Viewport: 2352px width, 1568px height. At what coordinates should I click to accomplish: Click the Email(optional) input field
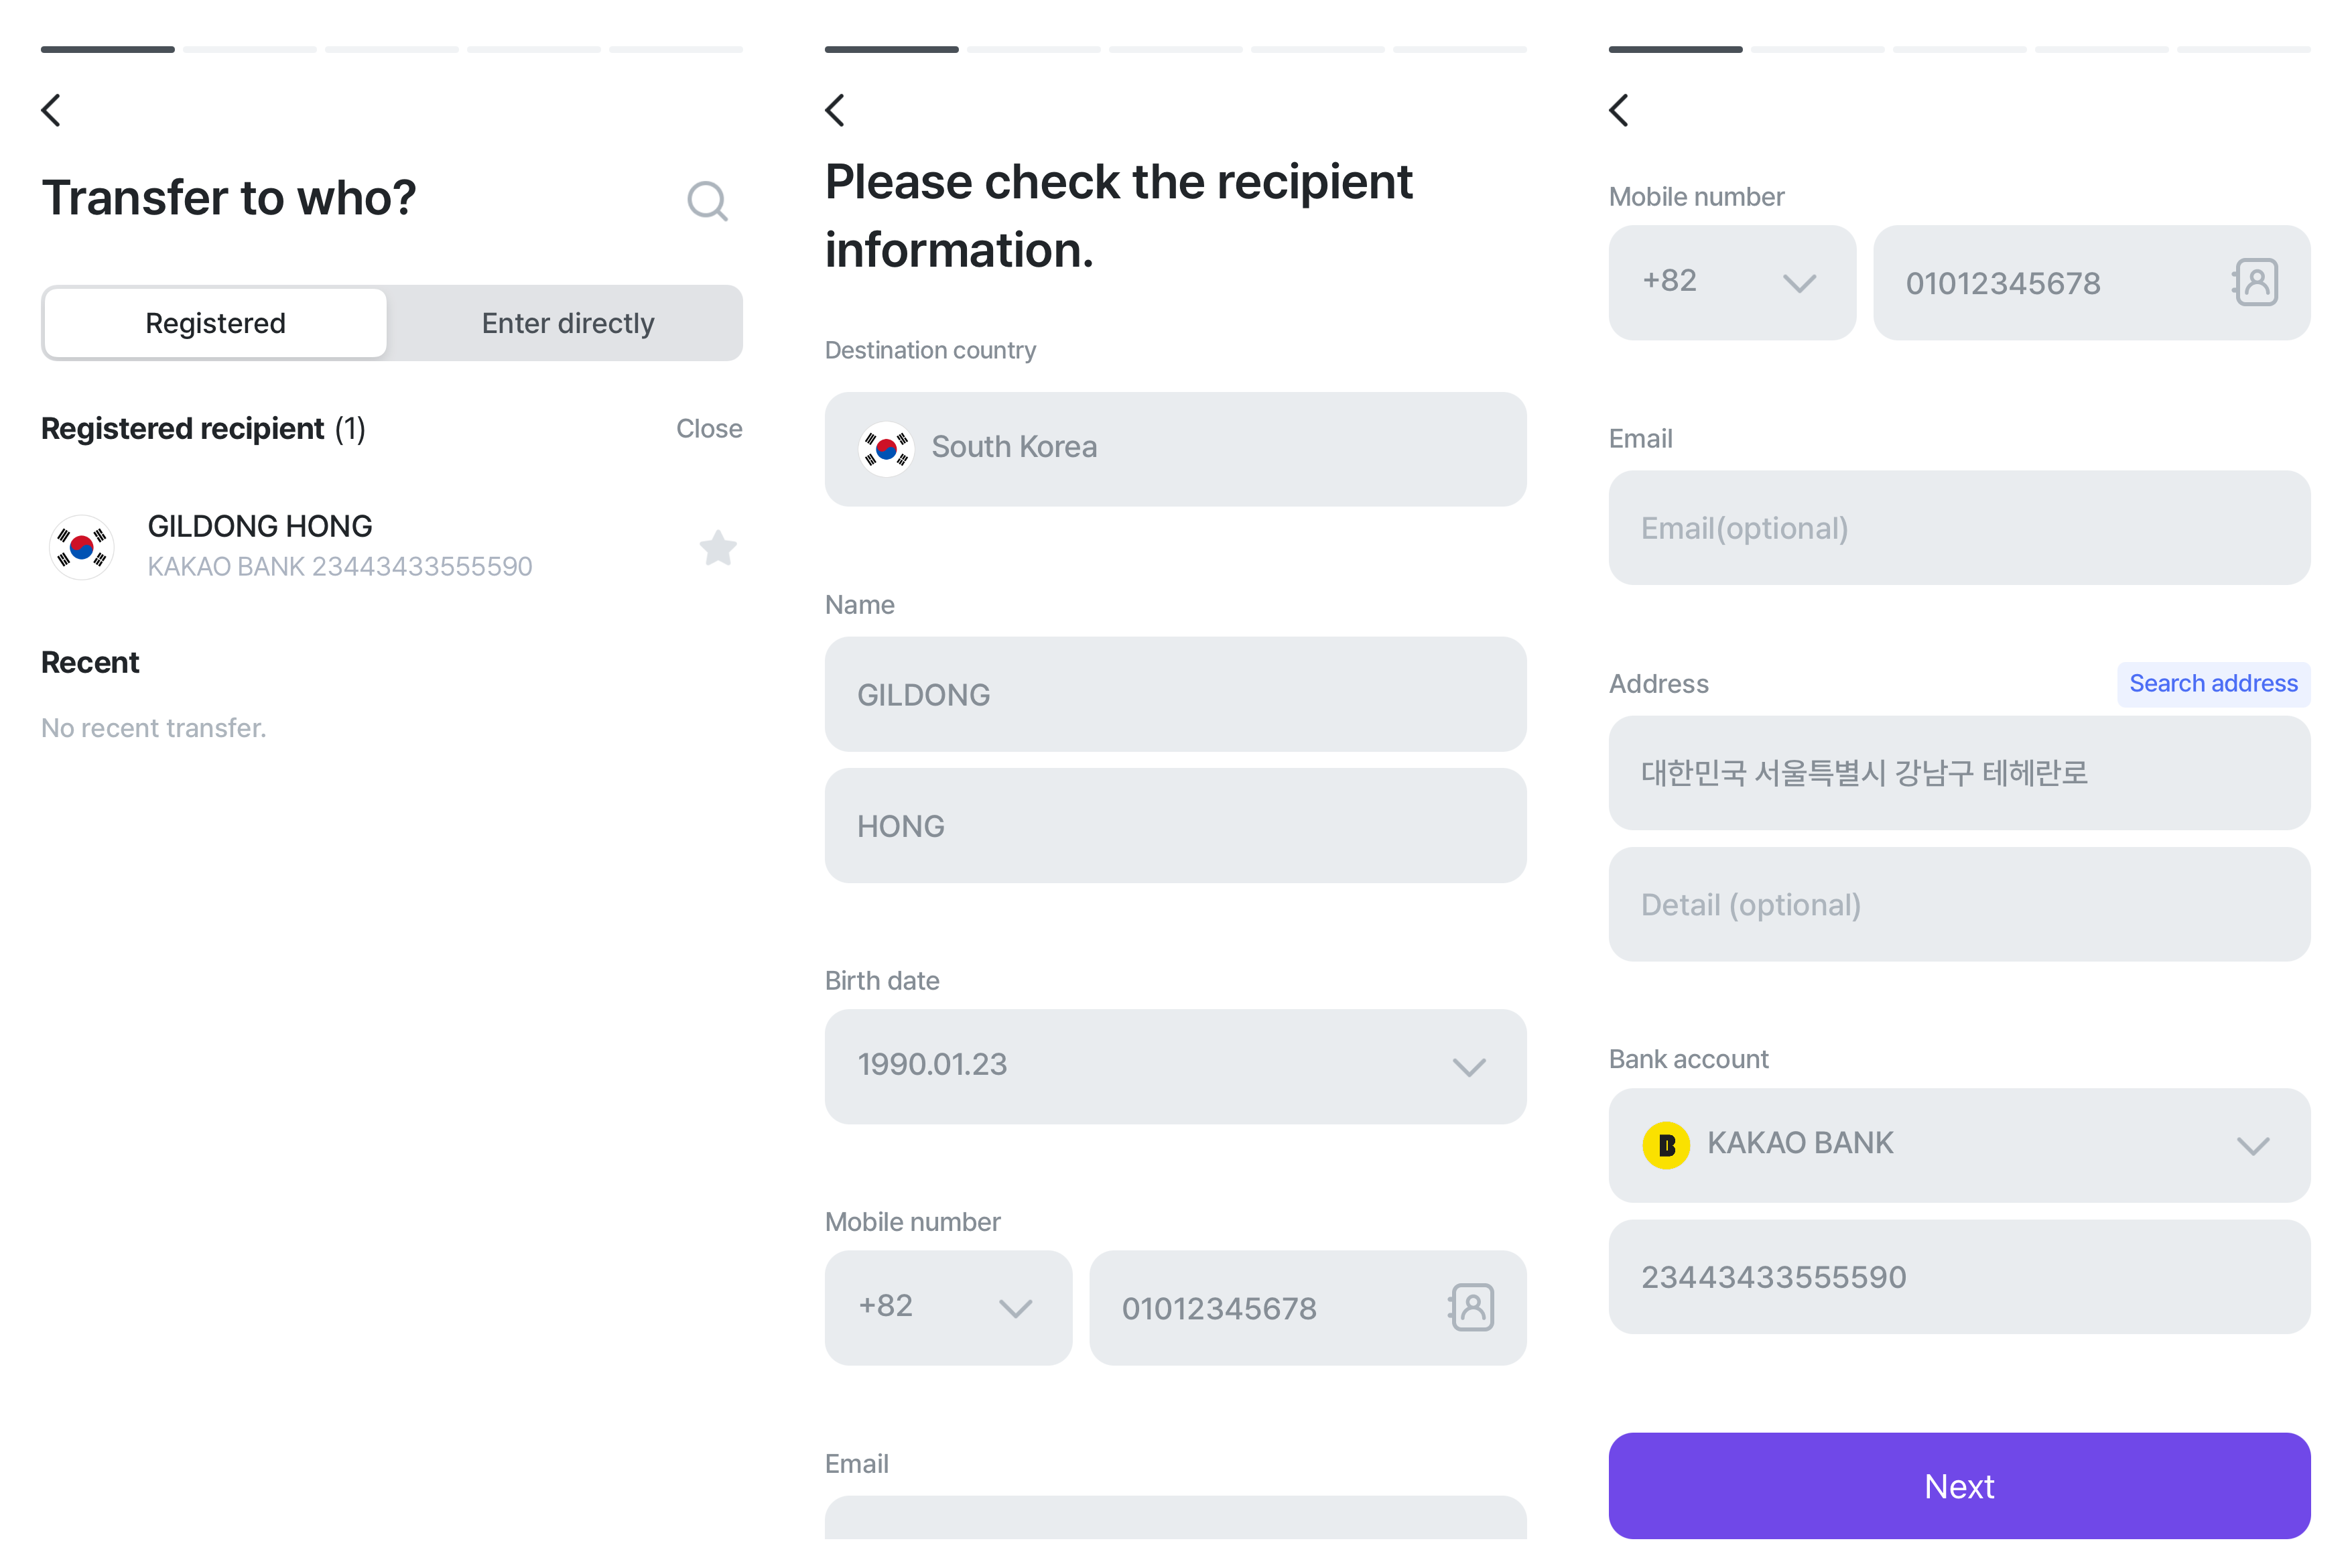click(x=1959, y=528)
